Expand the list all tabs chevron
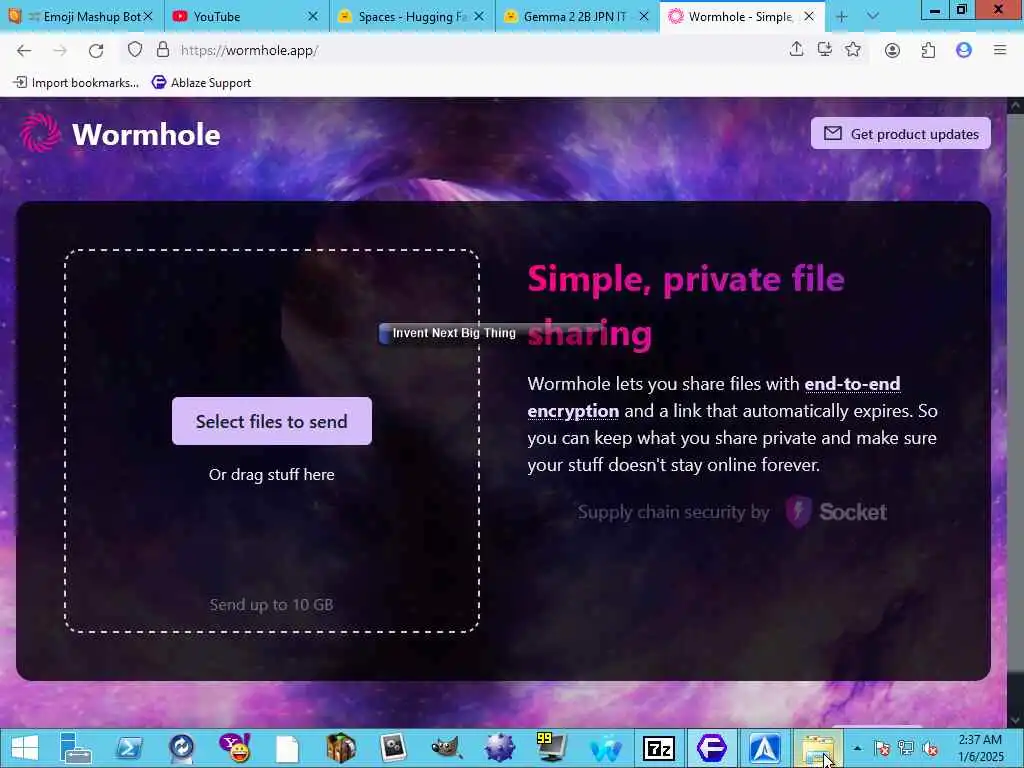This screenshot has height=768, width=1024. point(872,16)
